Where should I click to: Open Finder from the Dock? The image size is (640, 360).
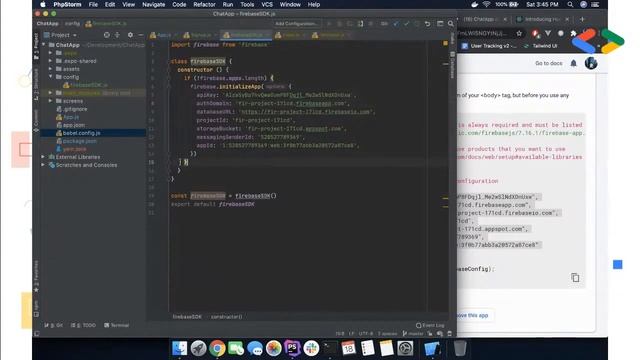pos(179,349)
